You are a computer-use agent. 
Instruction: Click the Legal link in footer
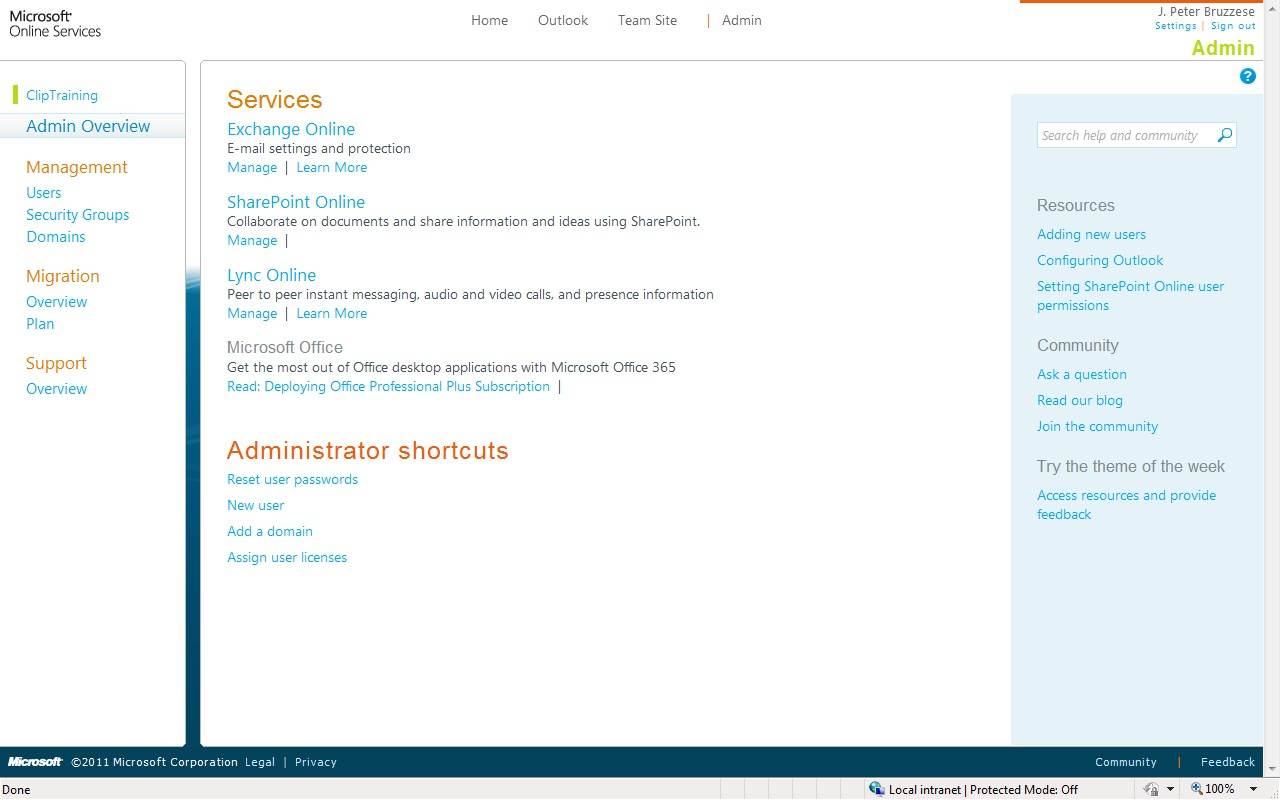(260, 762)
